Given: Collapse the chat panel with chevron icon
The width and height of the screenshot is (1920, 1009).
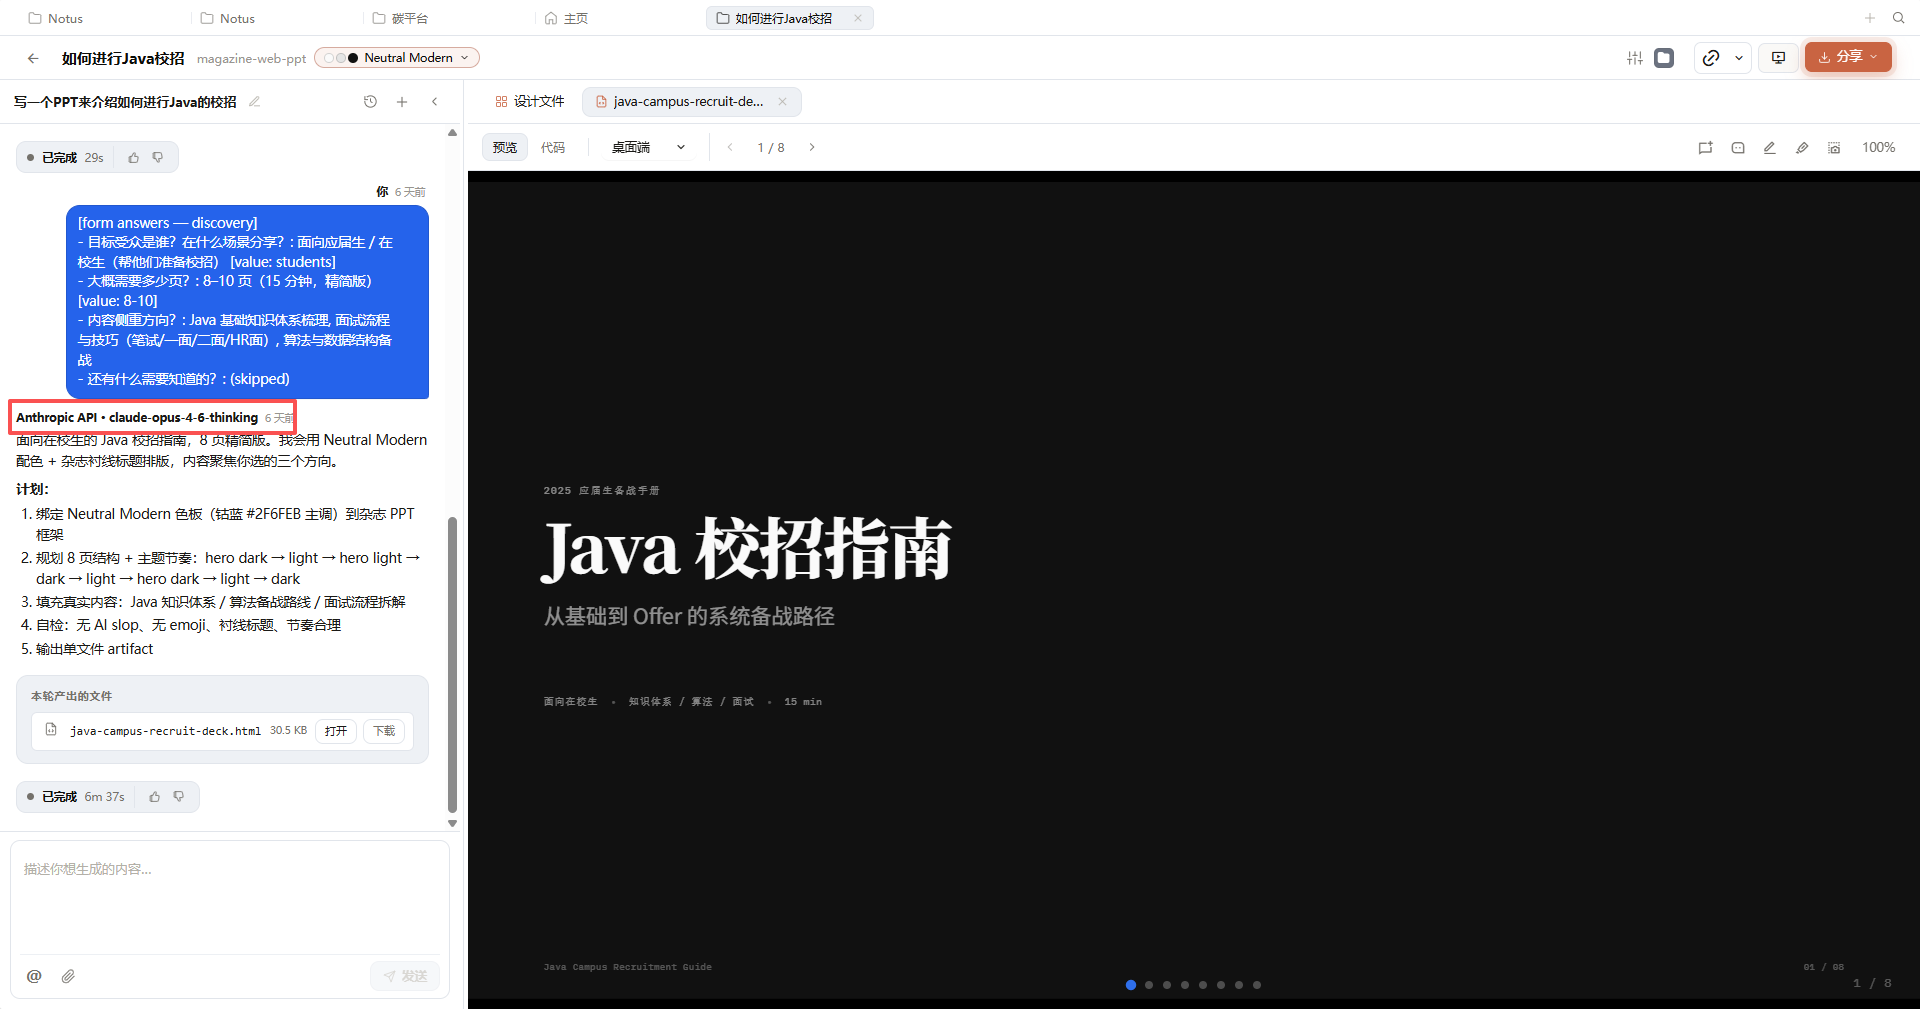Looking at the screenshot, I should point(434,102).
